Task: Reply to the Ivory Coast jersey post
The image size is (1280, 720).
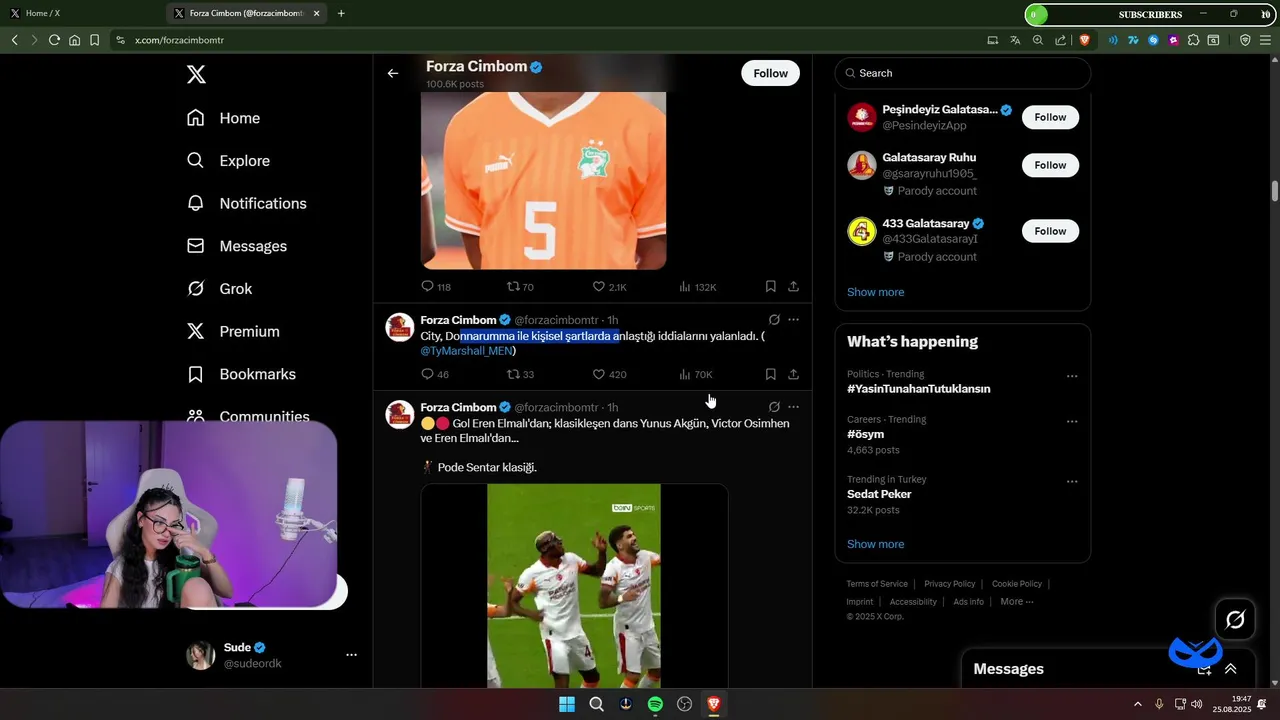Action: [x=436, y=287]
